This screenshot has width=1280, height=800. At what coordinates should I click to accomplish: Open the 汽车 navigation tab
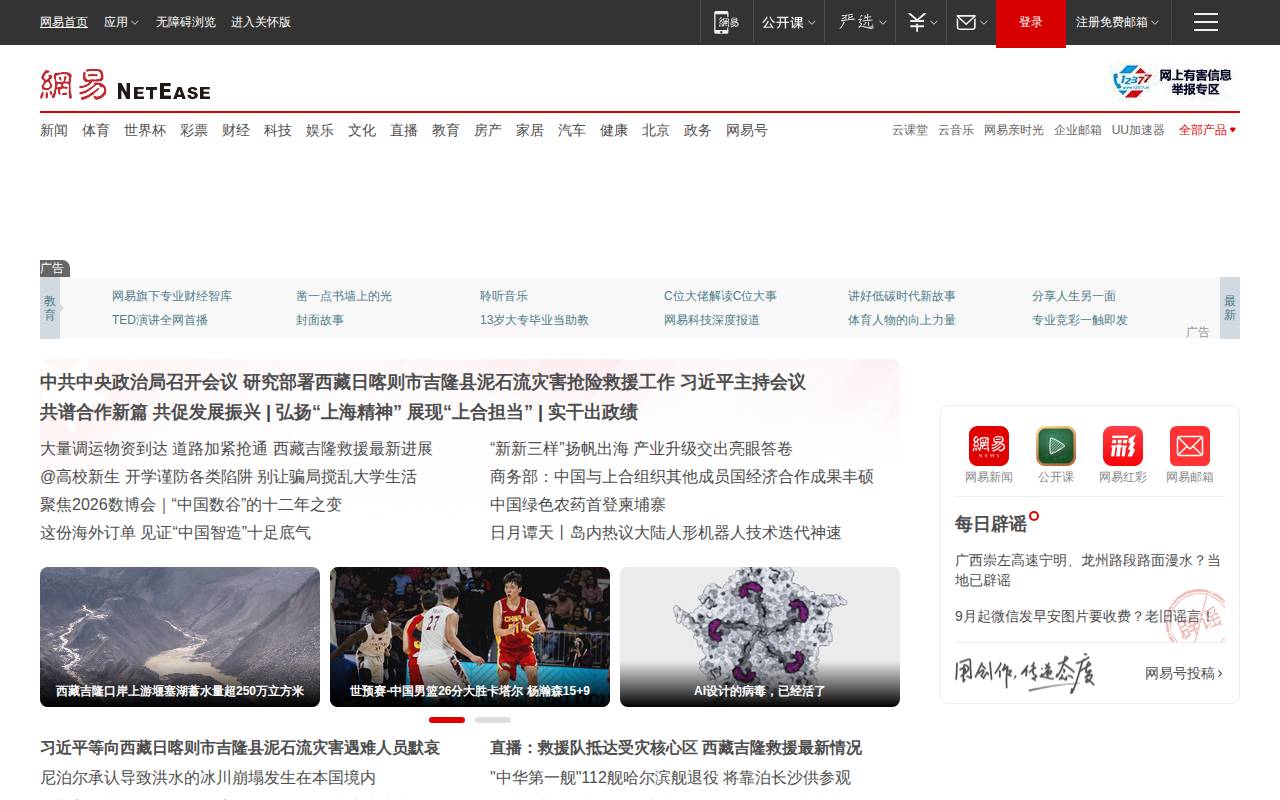coord(572,130)
